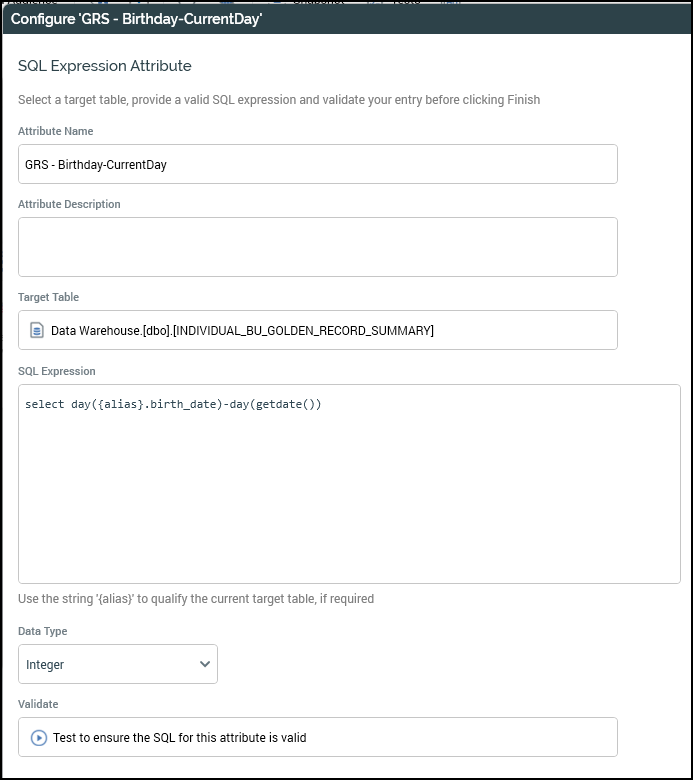The width and height of the screenshot is (693, 780).
Task: Click the Configure dialog title bar
Action: [346, 19]
